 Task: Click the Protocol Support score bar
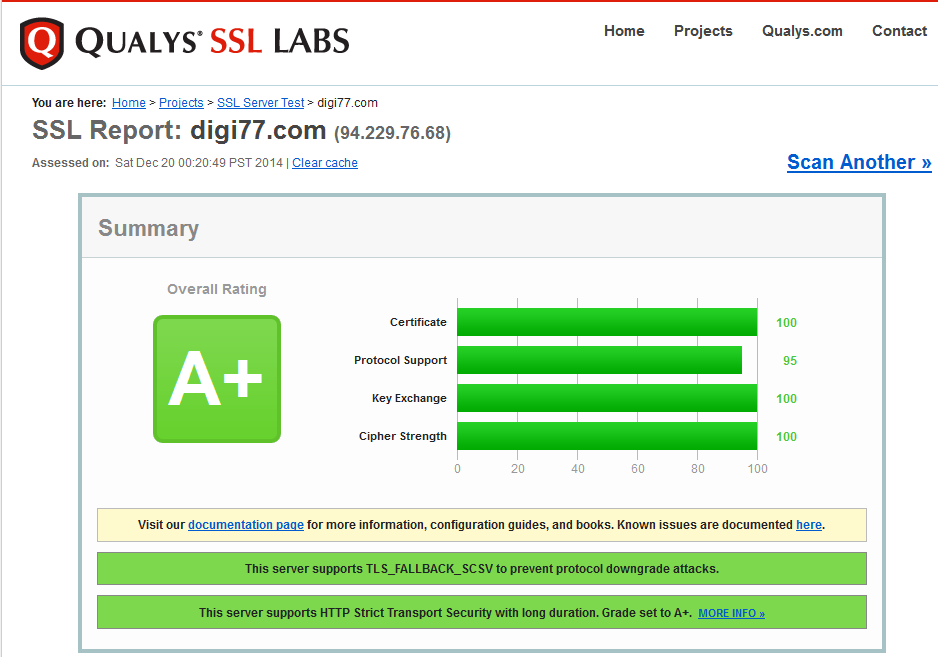pyautogui.click(x=599, y=360)
